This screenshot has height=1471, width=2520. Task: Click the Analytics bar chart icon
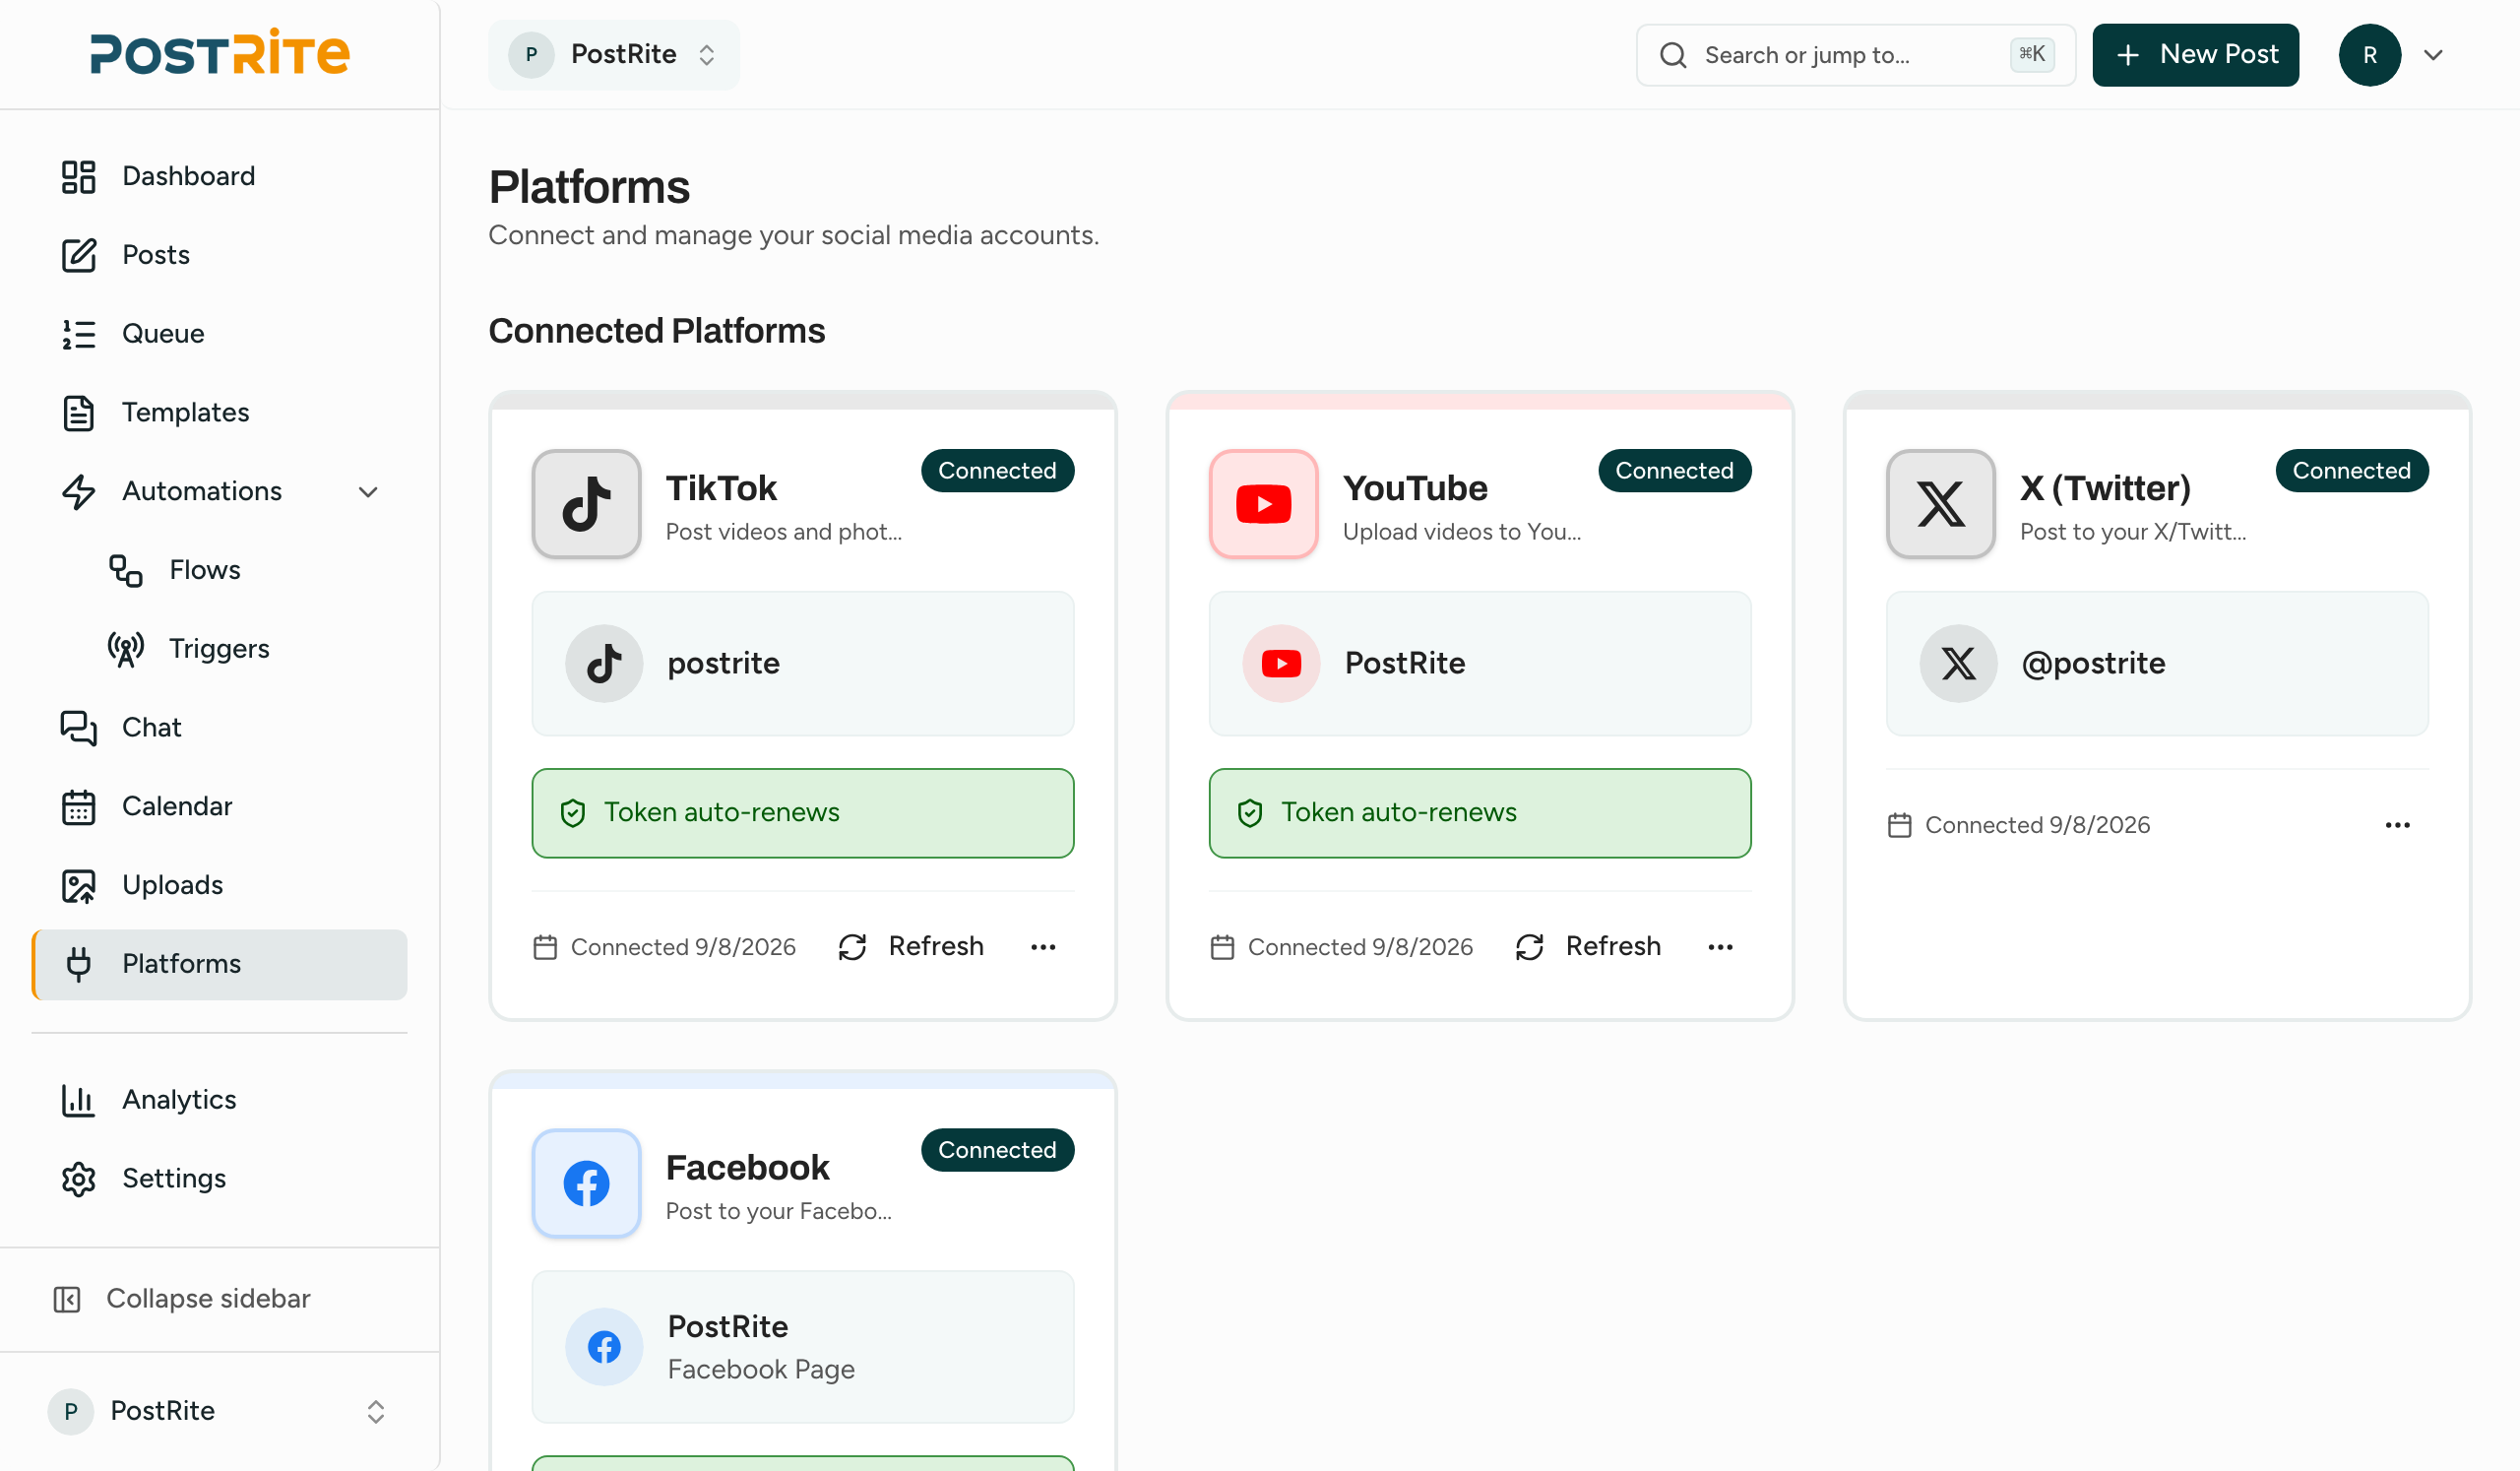point(78,1100)
